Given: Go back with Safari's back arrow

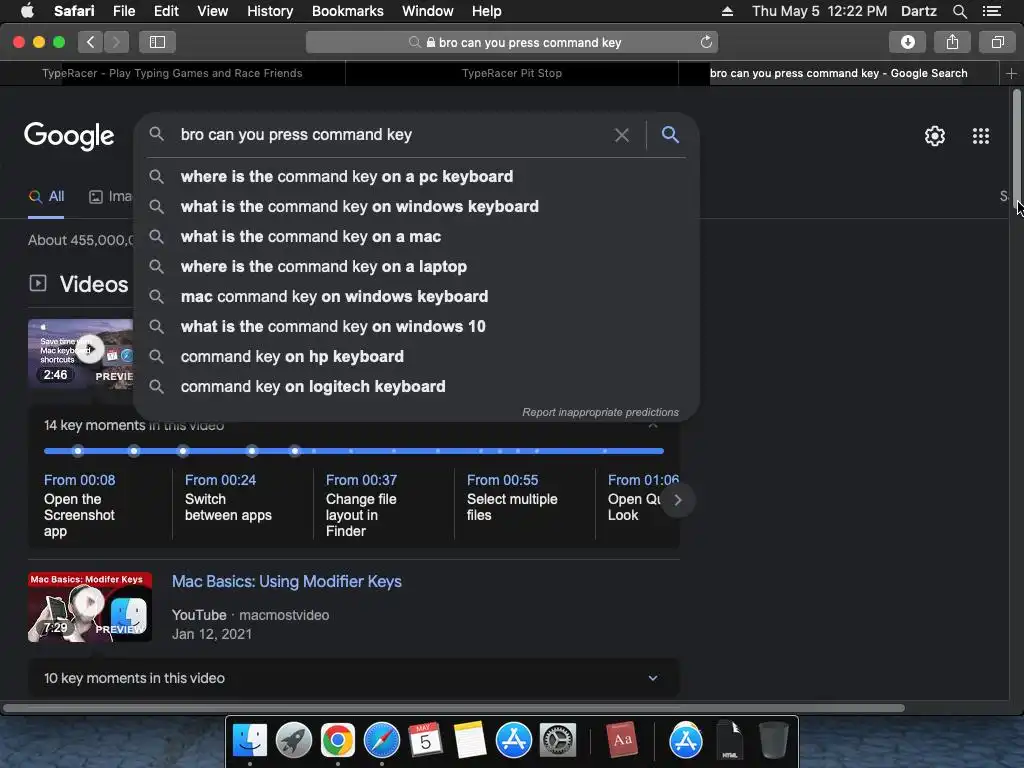Looking at the screenshot, I should [x=91, y=42].
